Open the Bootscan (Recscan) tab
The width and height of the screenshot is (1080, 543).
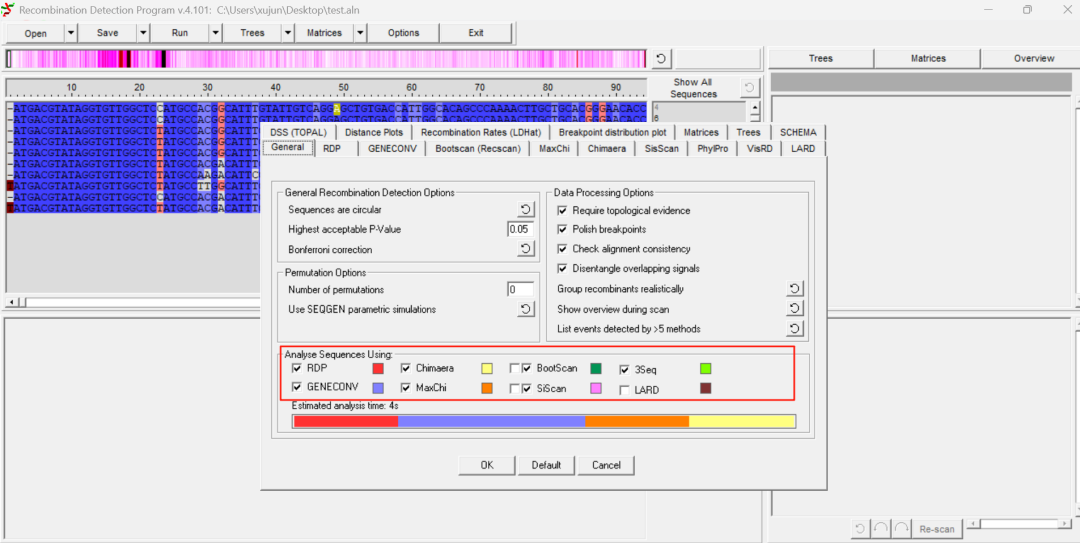tap(477, 148)
